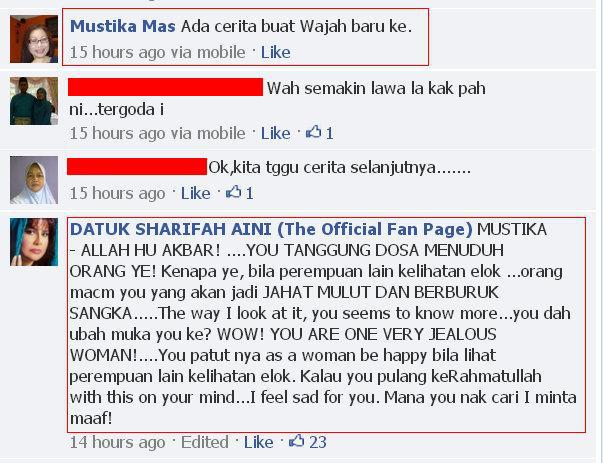Show who liked: count 1 on 'tergoda i' comment
603x463 pixels.
click(x=330, y=133)
